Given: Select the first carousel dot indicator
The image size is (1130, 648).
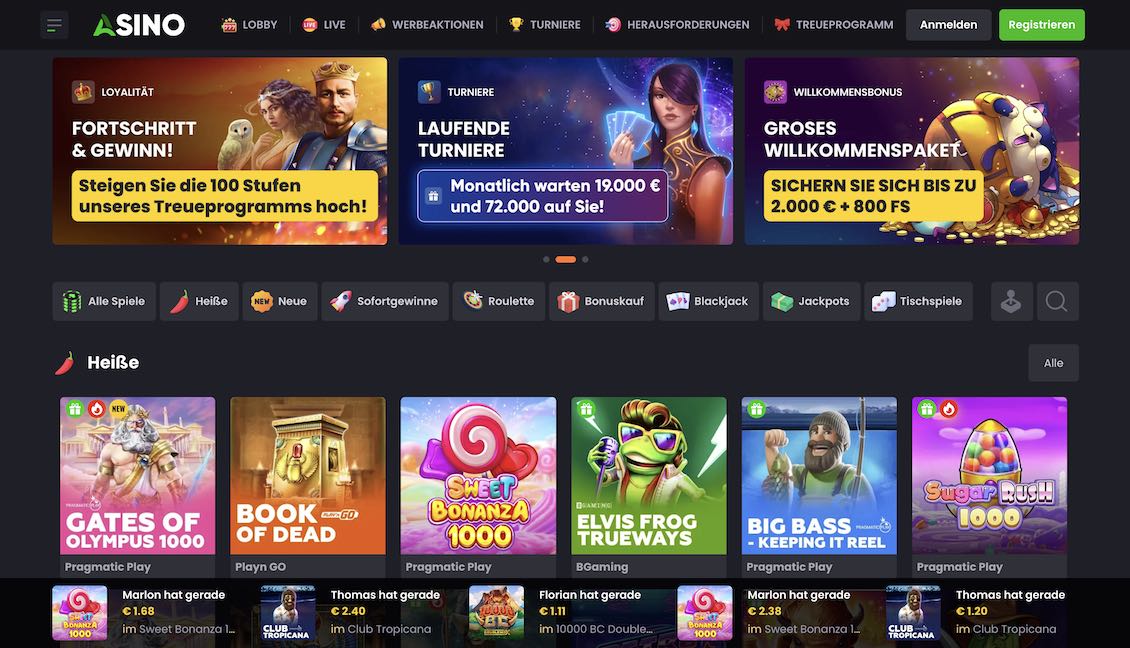Looking at the screenshot, I should [x=546, y=259].
